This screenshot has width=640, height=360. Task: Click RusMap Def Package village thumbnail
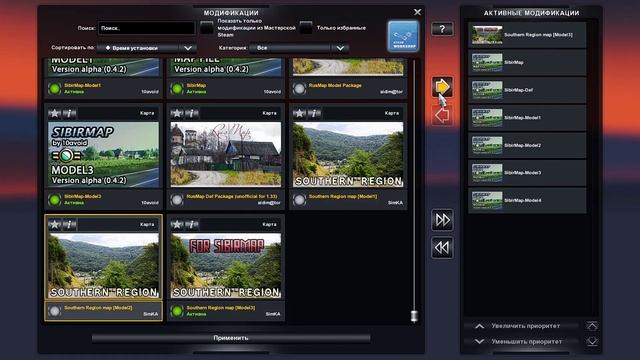[x=226, y=154]
